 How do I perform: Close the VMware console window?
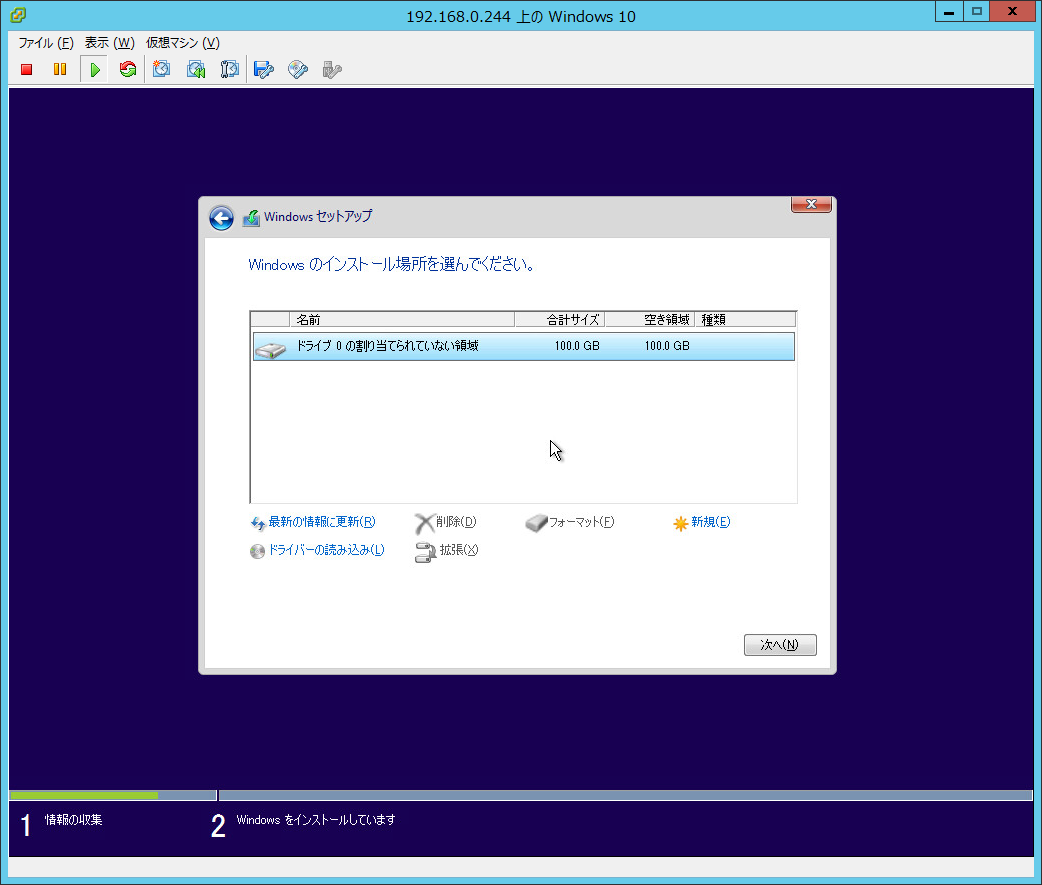(1012, 12)
